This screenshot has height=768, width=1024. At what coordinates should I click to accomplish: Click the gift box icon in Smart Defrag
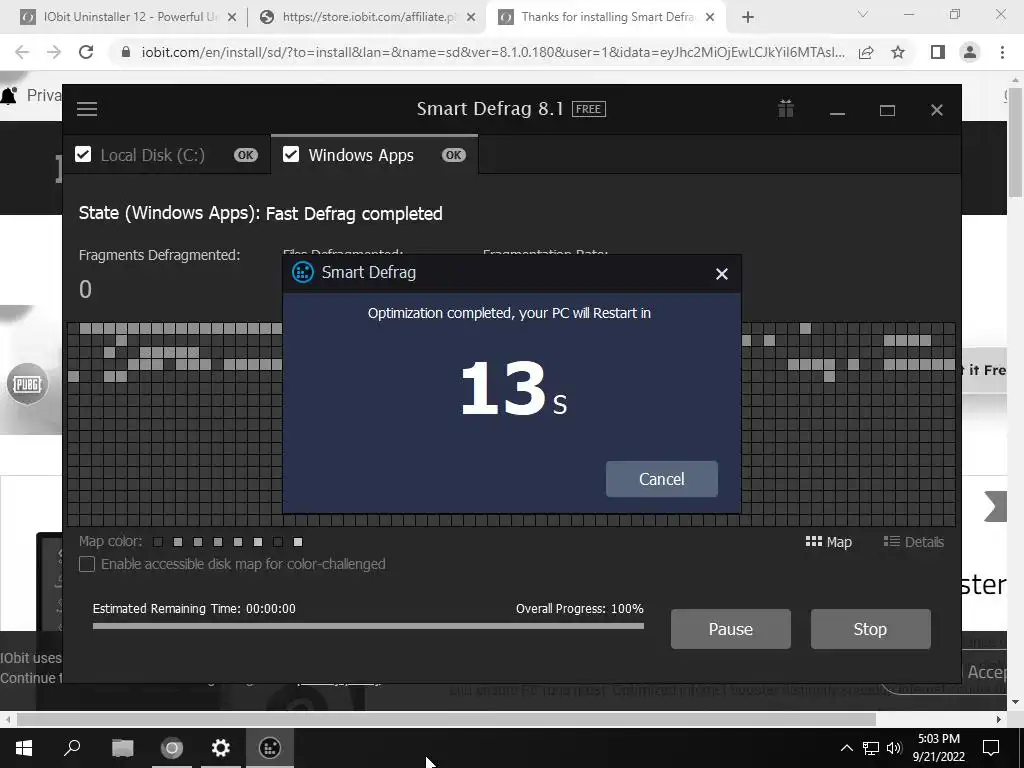pos(786,108)
